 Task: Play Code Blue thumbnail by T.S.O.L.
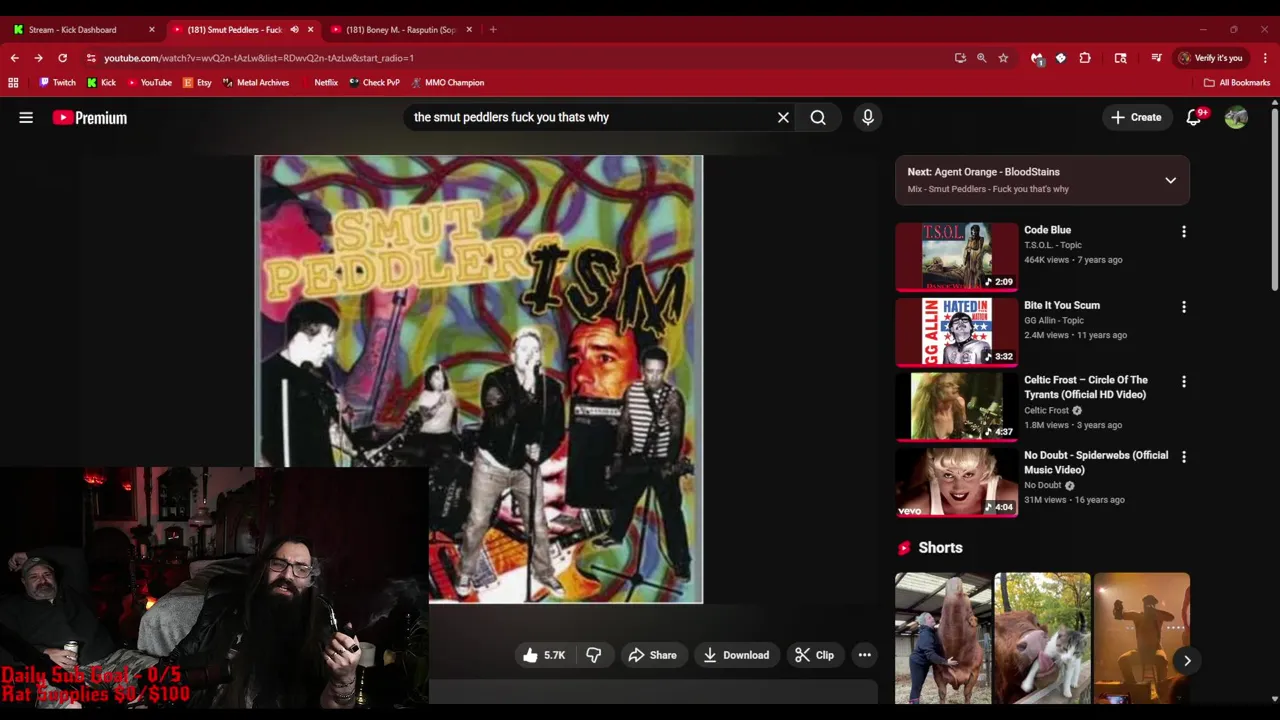point(956,256)
